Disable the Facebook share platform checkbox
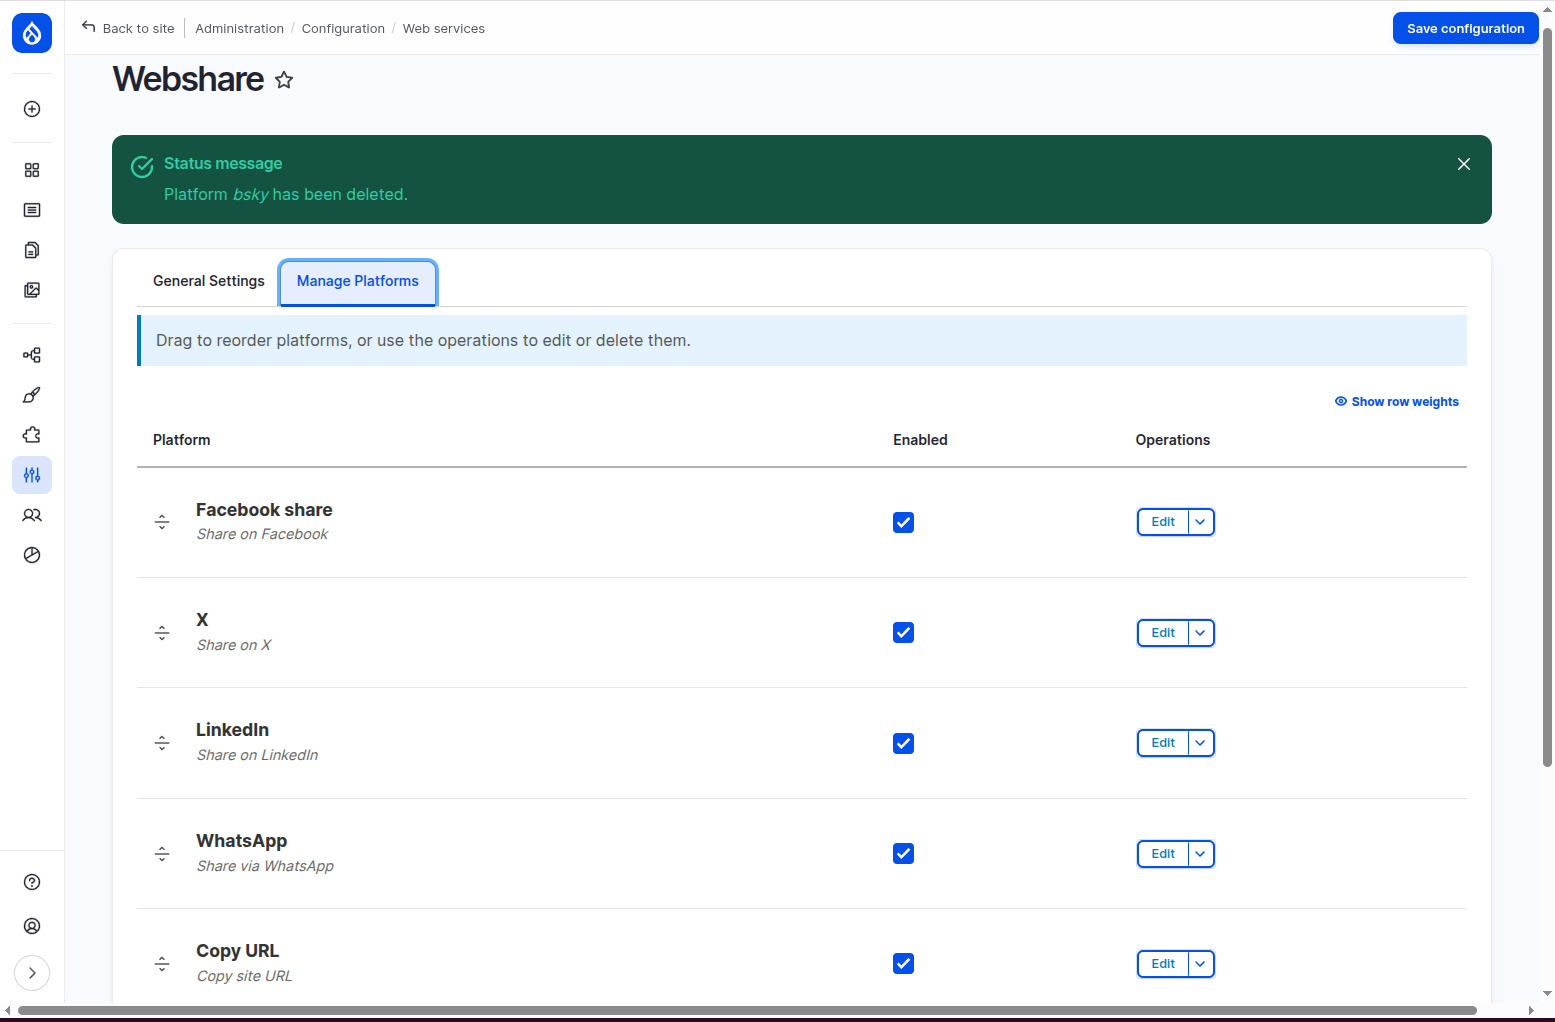The height and width of the screenshot is (1022, 1555). pyautogui.click(x=903, y=522)
